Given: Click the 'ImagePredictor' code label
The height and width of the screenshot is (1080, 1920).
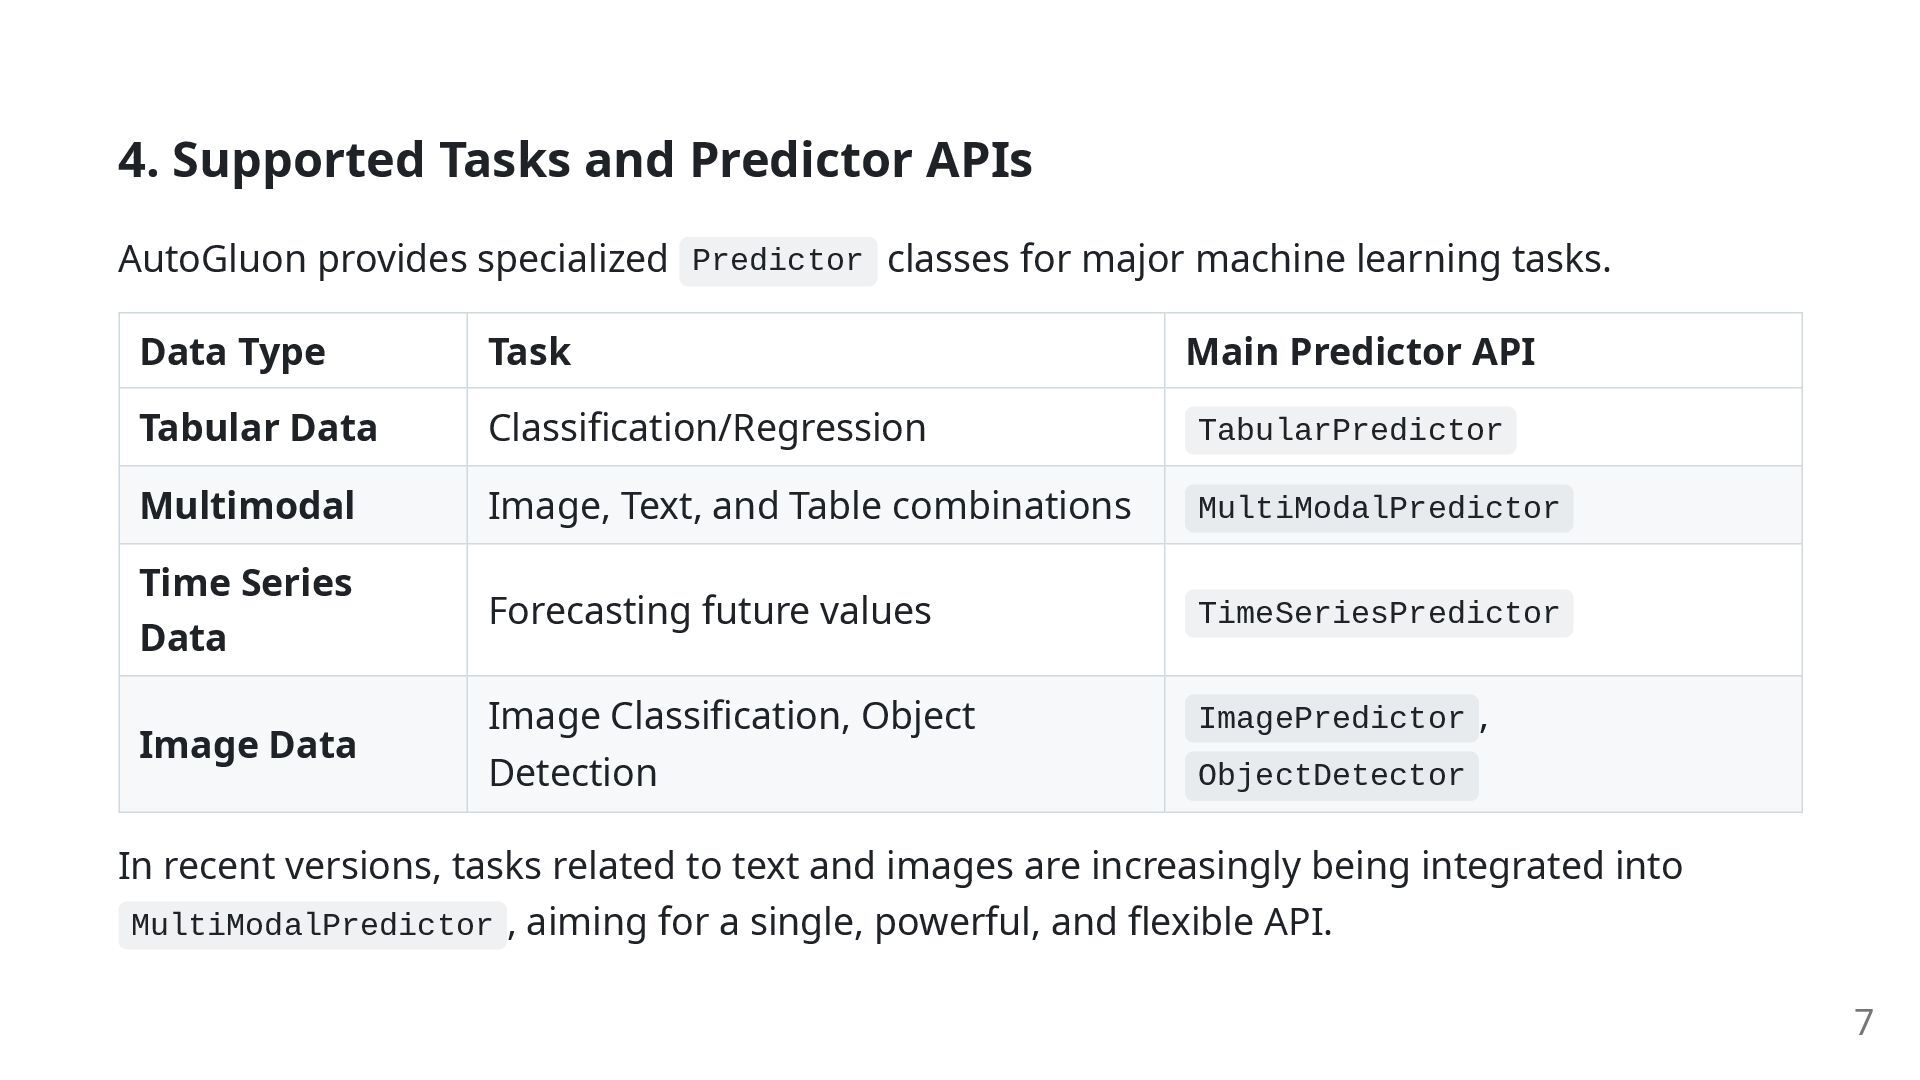Looking at the screenshot, I should tap(1331, 719).
